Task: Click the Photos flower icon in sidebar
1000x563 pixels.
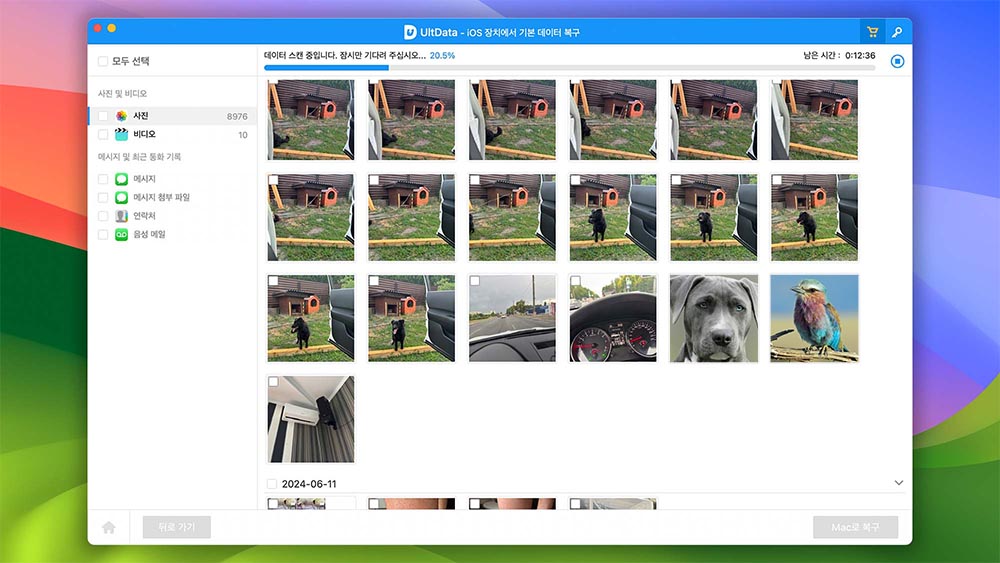Action: tap(121, 116)
